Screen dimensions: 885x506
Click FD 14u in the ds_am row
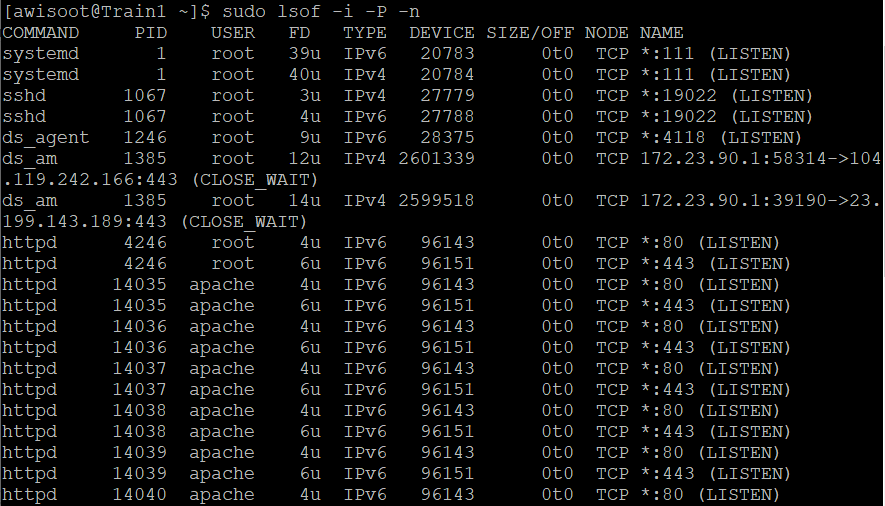click(x=305, y=201)
